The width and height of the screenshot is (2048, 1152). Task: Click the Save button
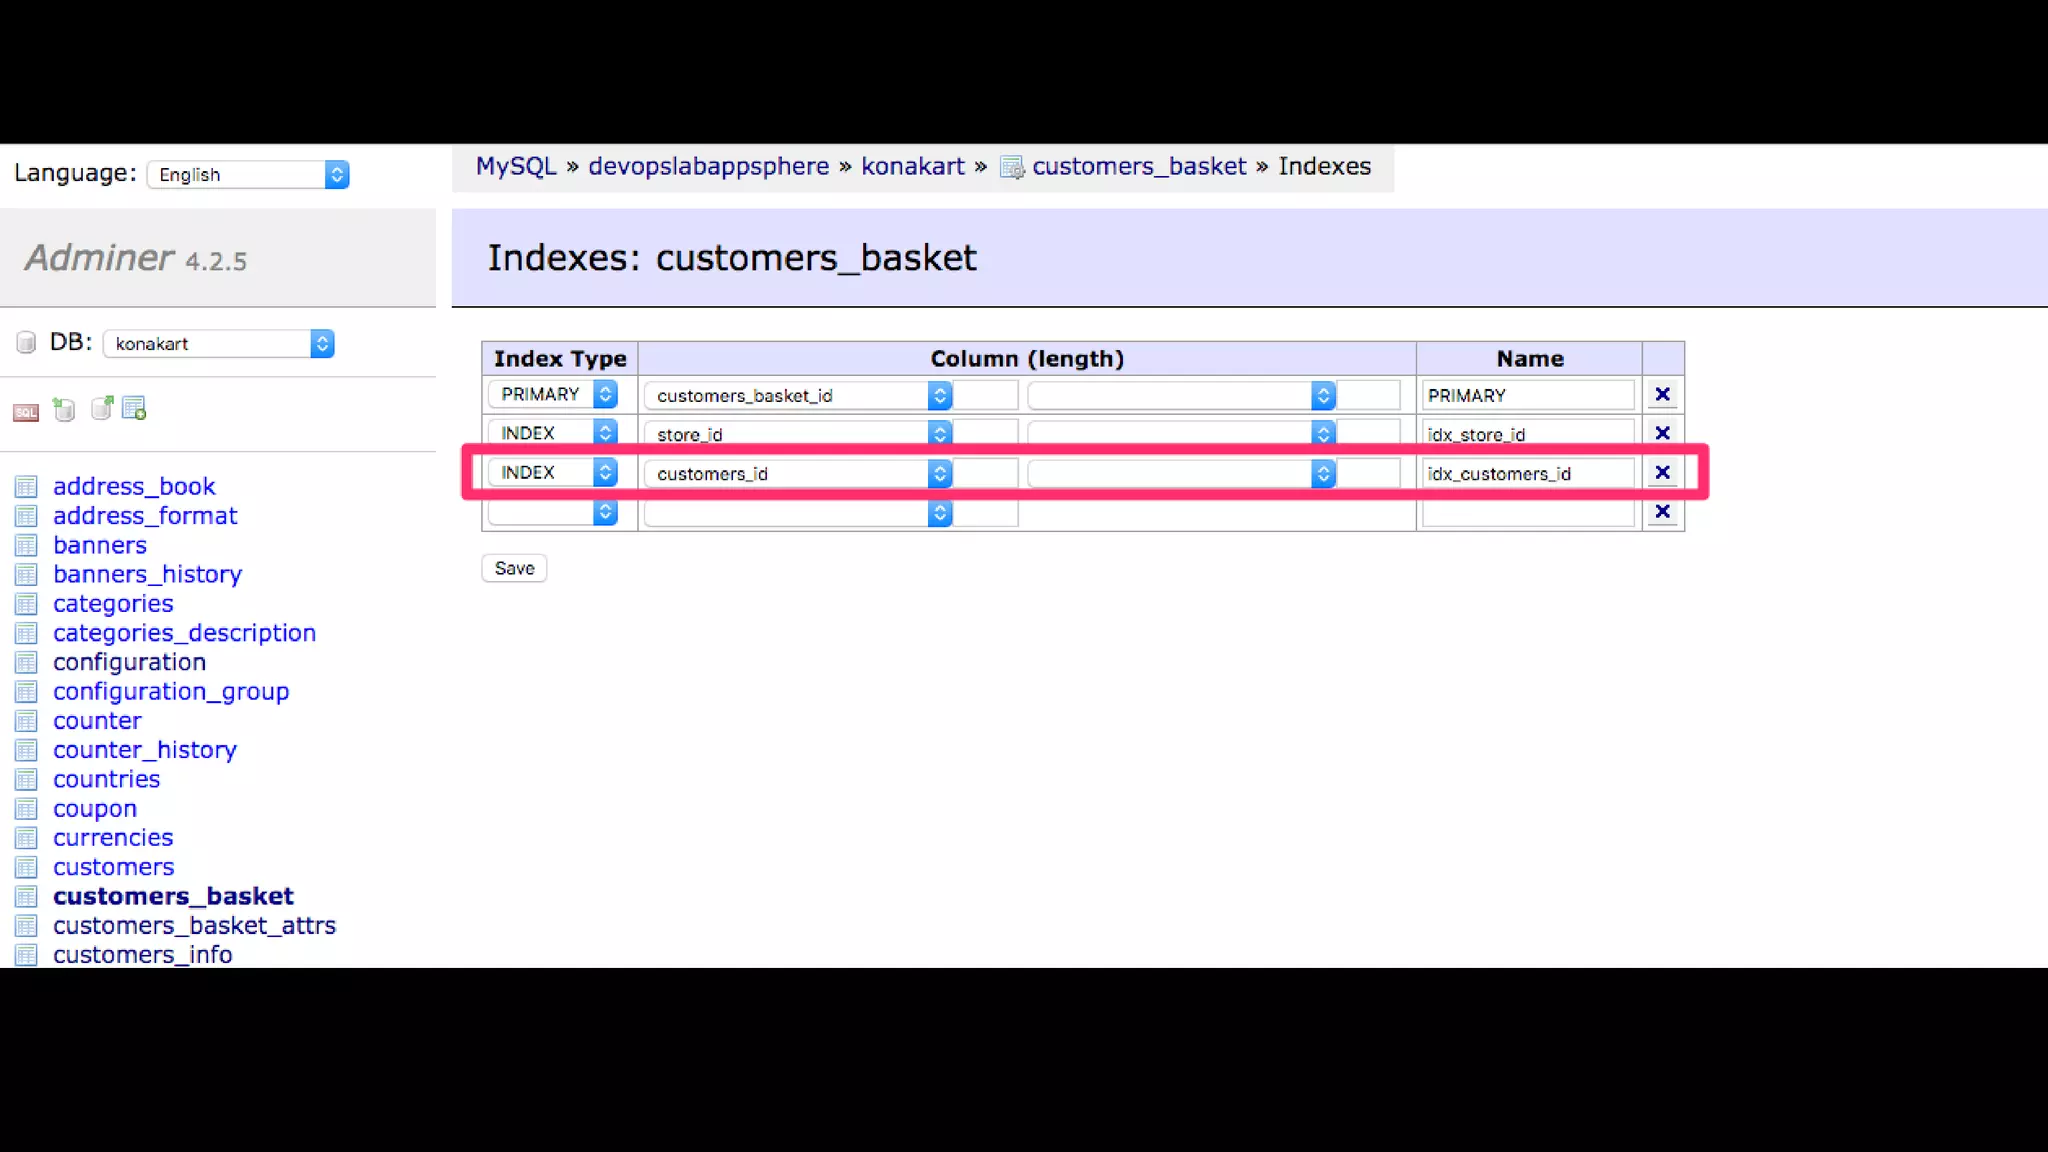[514, 568]
